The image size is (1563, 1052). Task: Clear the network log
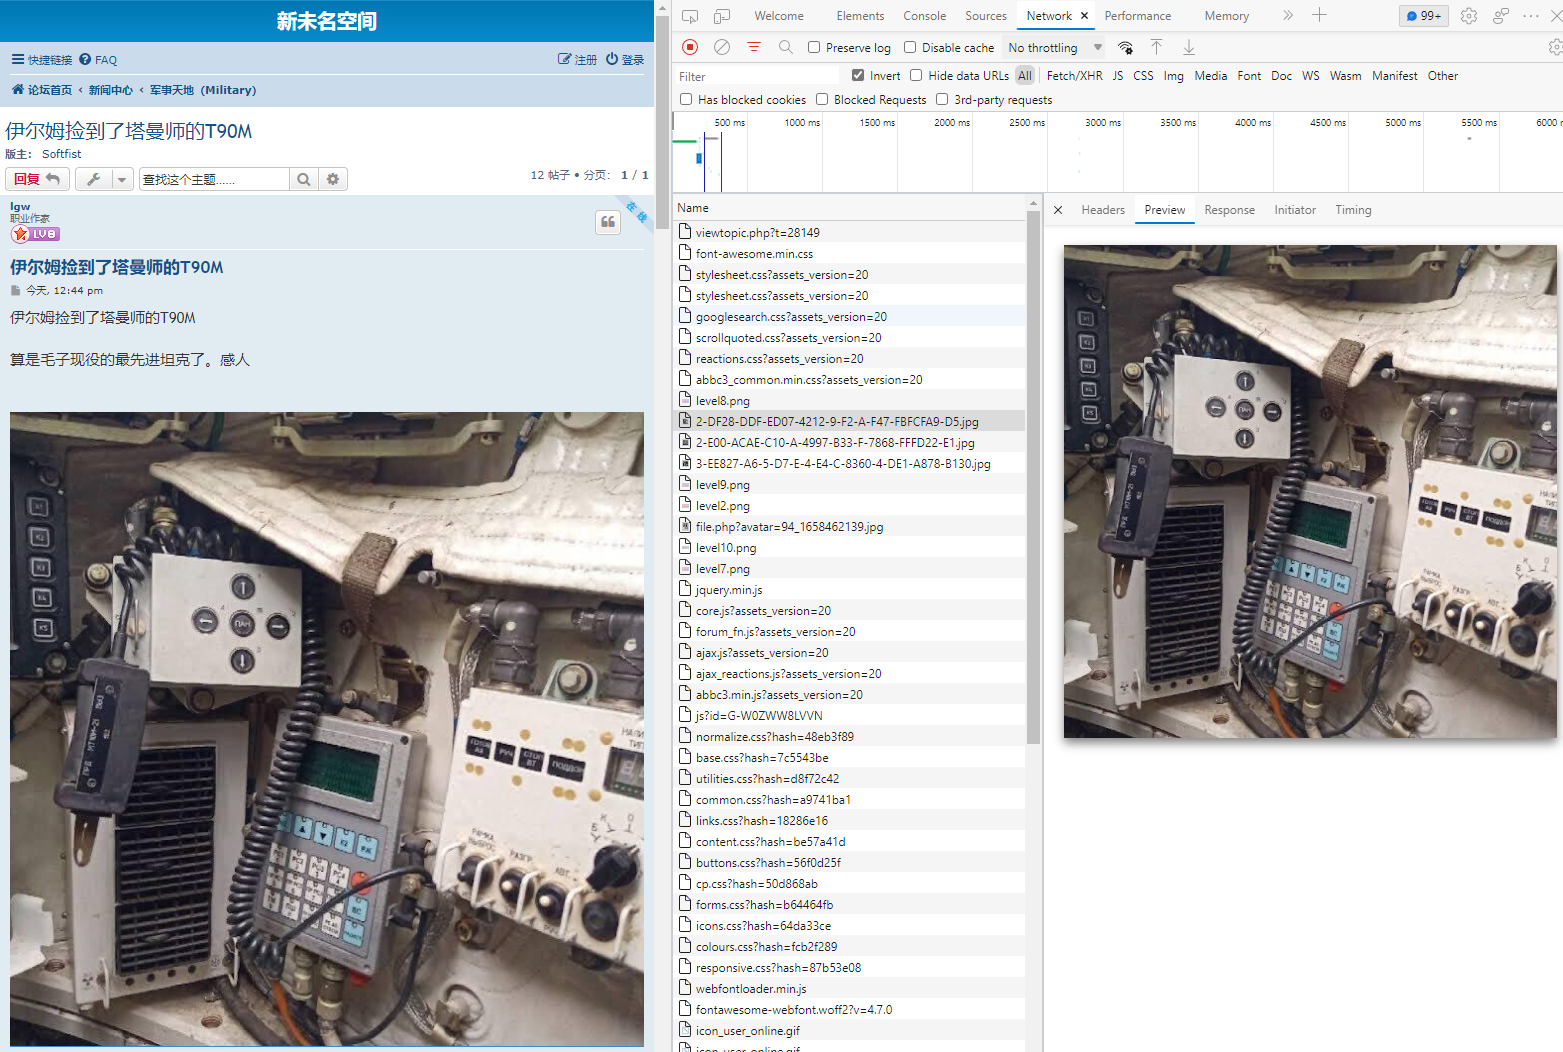722,47
